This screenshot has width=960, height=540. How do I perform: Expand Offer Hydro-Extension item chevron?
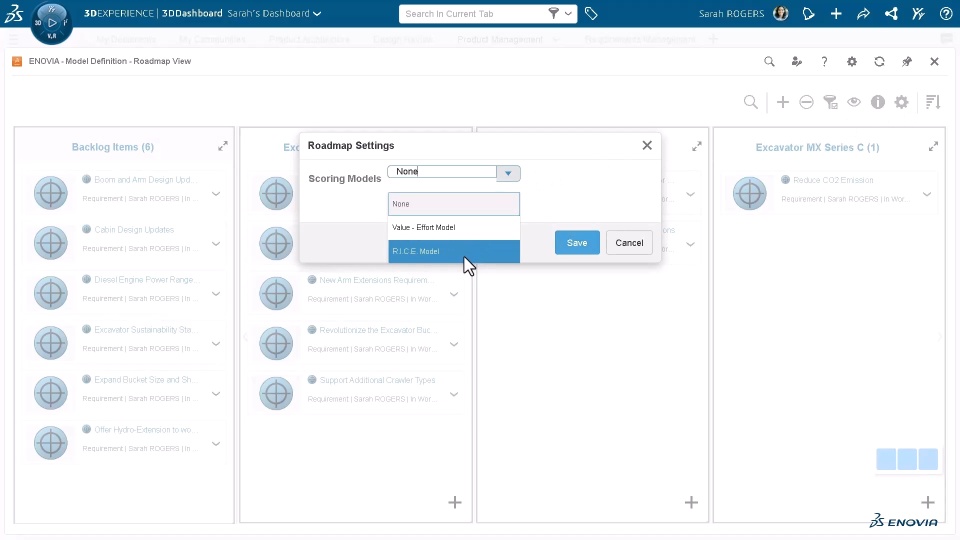216,444
